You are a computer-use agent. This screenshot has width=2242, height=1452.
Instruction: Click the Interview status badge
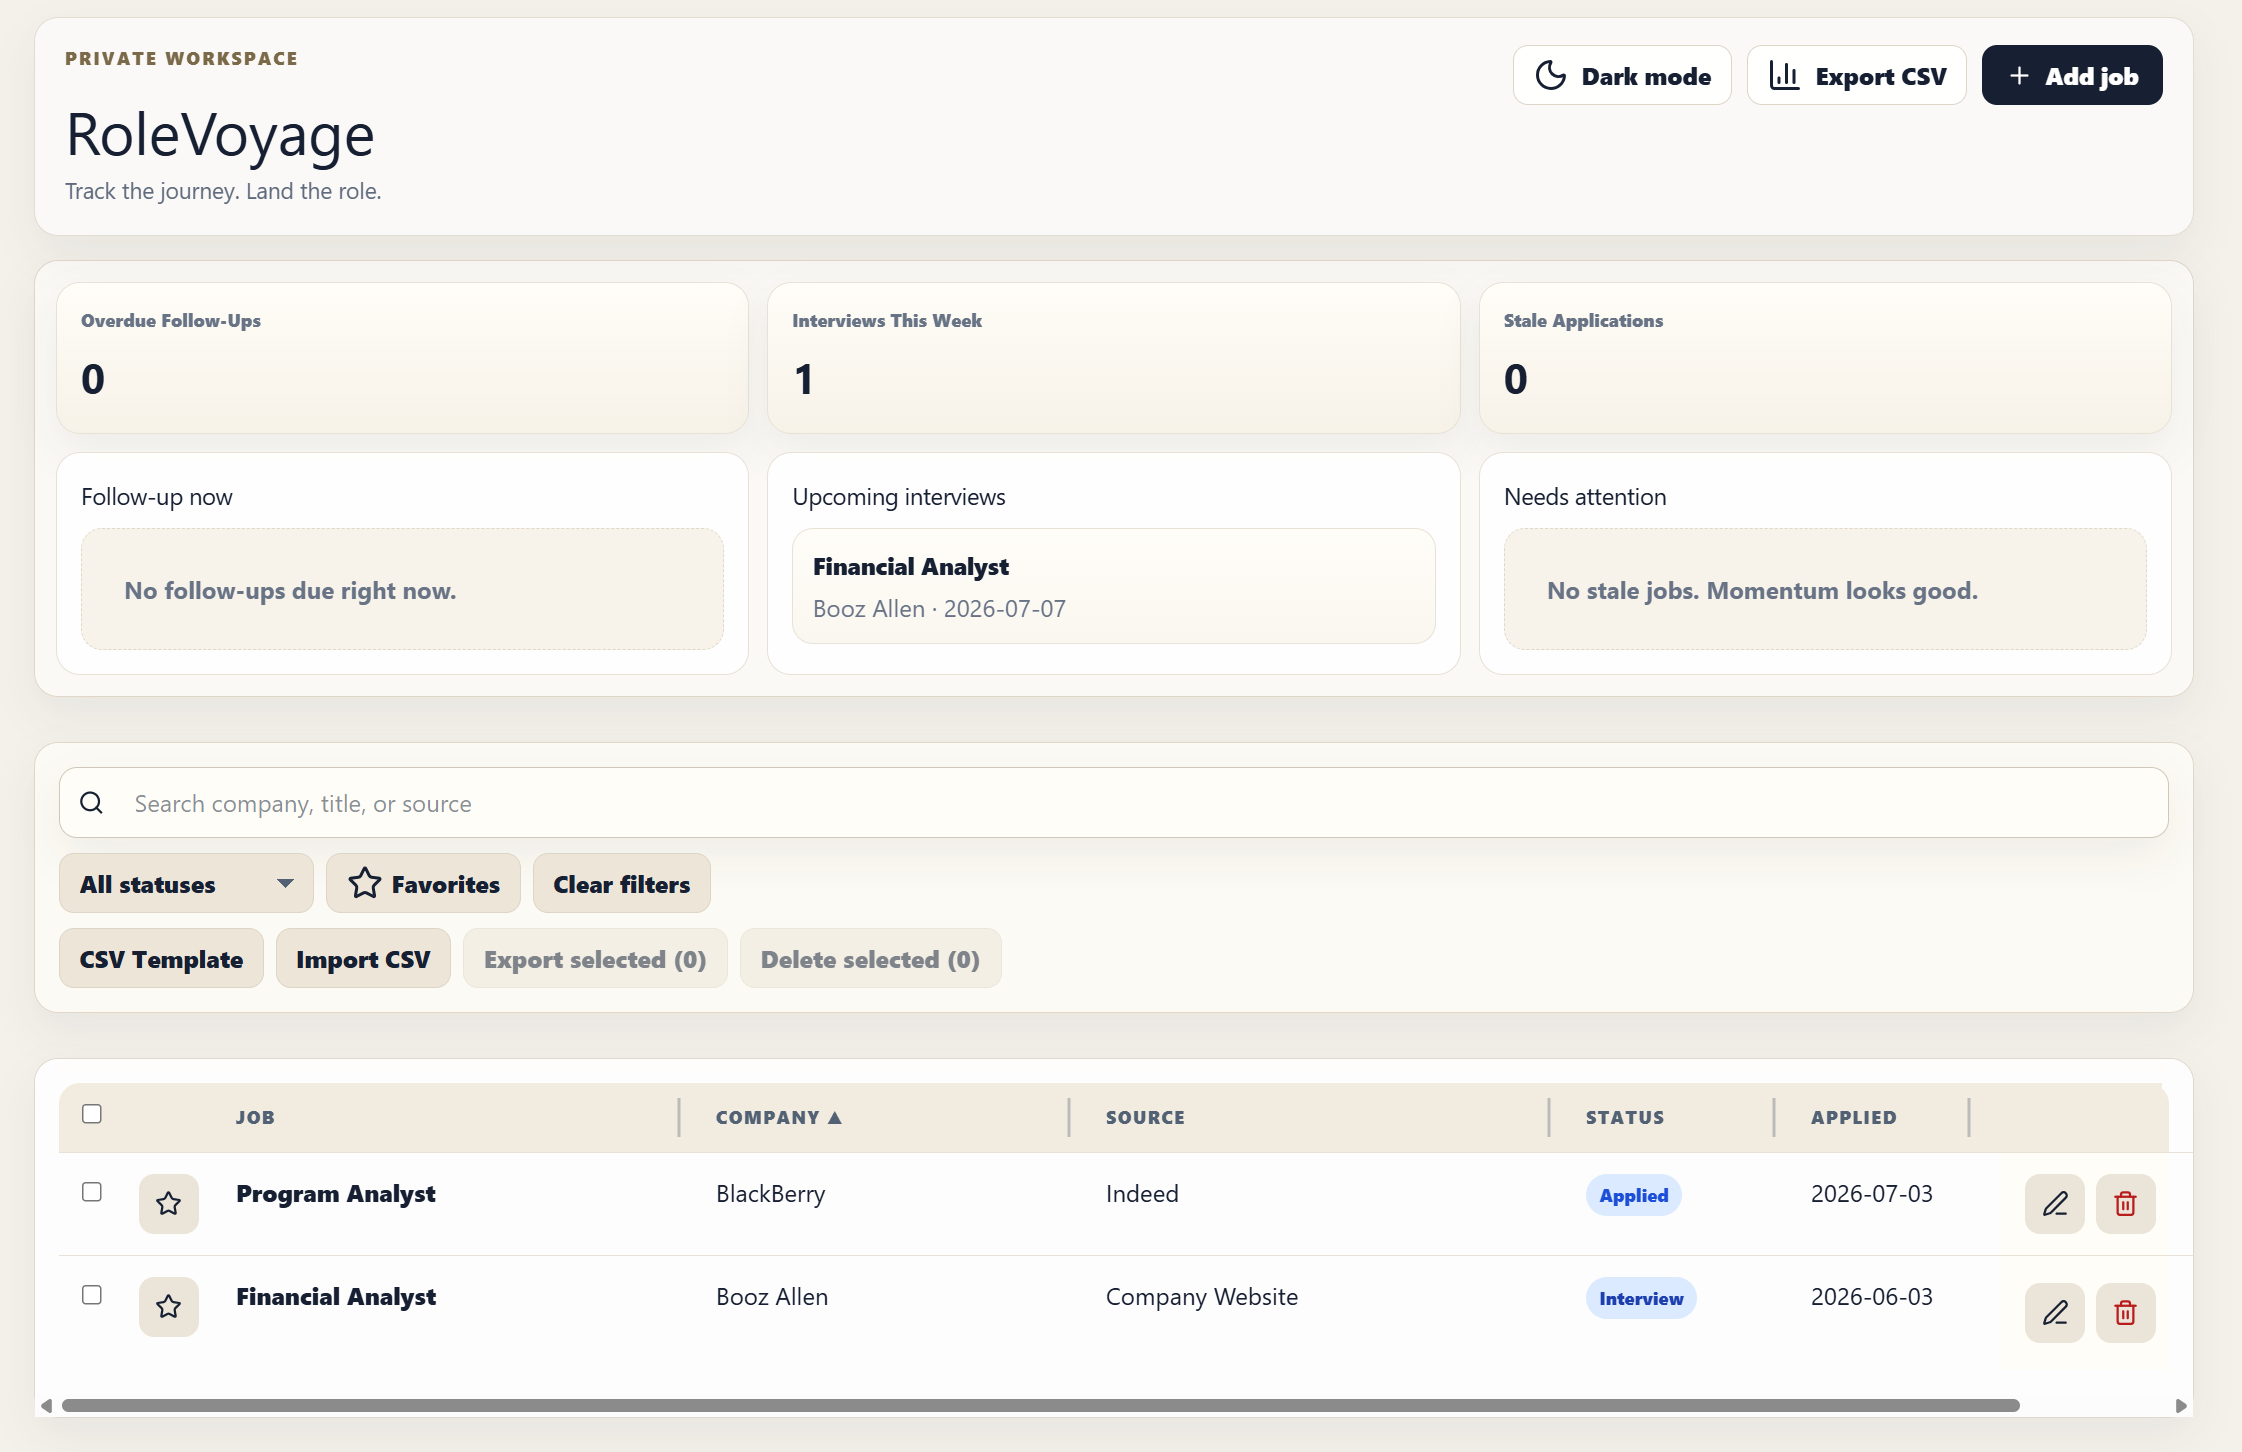[x=1641, y=1298]
